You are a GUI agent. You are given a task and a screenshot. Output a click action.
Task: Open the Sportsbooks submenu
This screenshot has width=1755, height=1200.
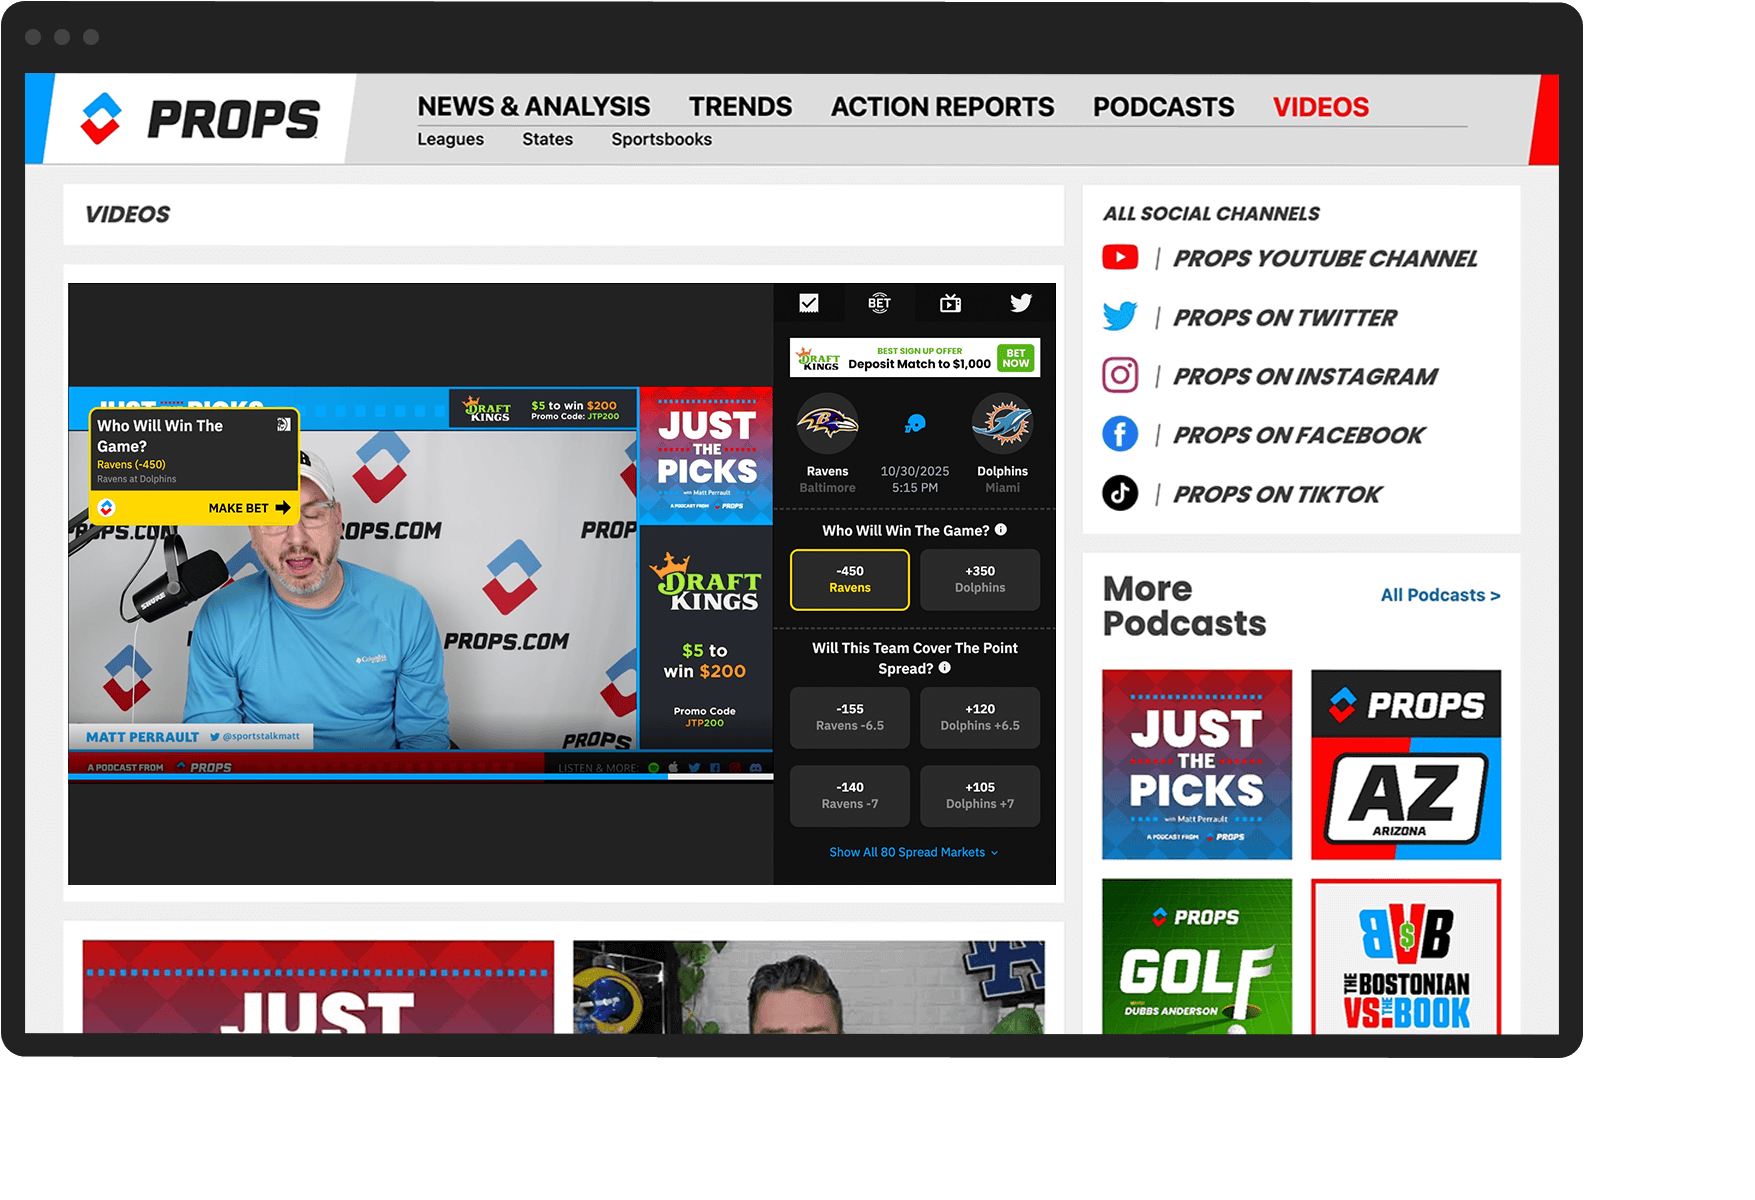(661, 139)
